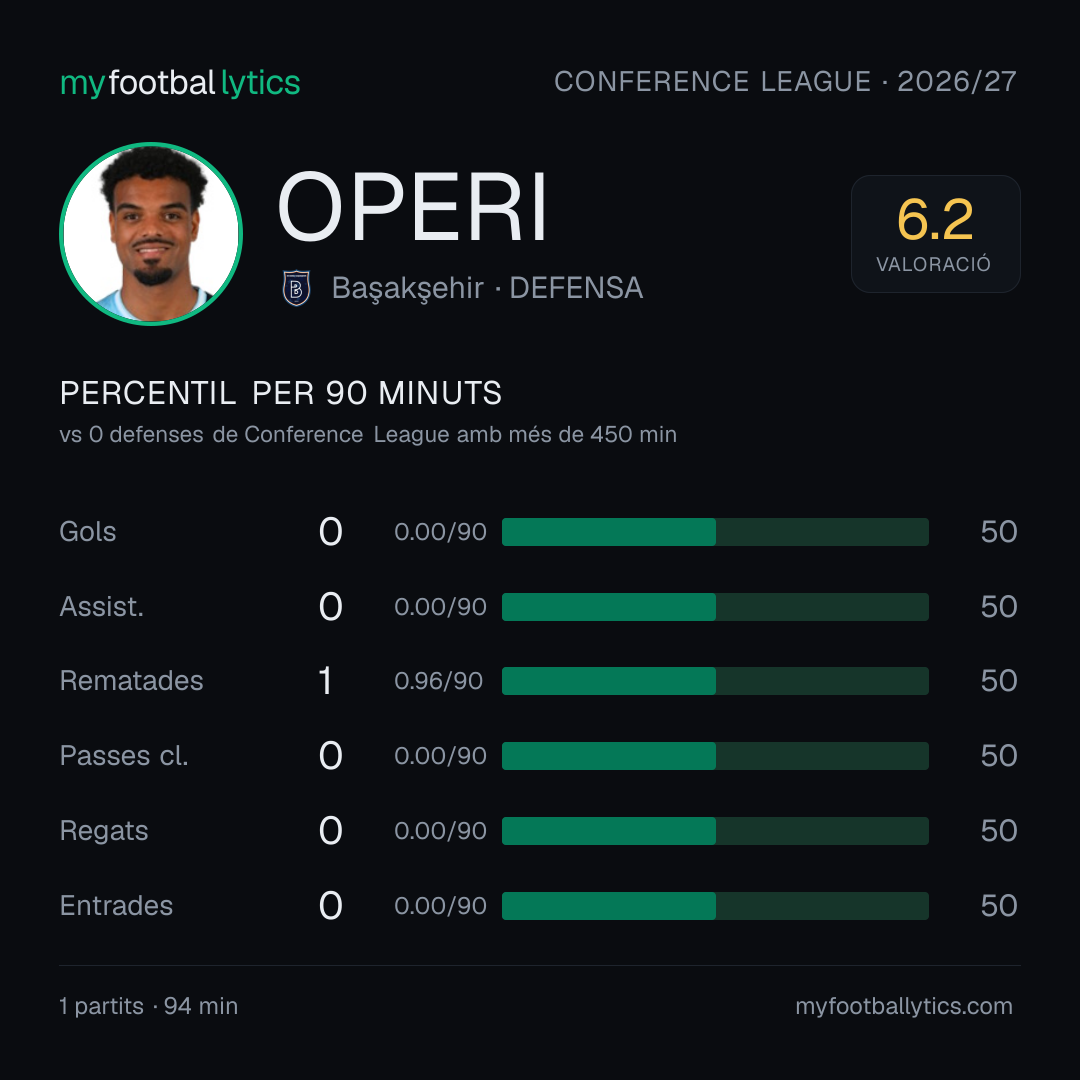
Task: Click the Entrades percentile number 50
Action: point(999,906)
